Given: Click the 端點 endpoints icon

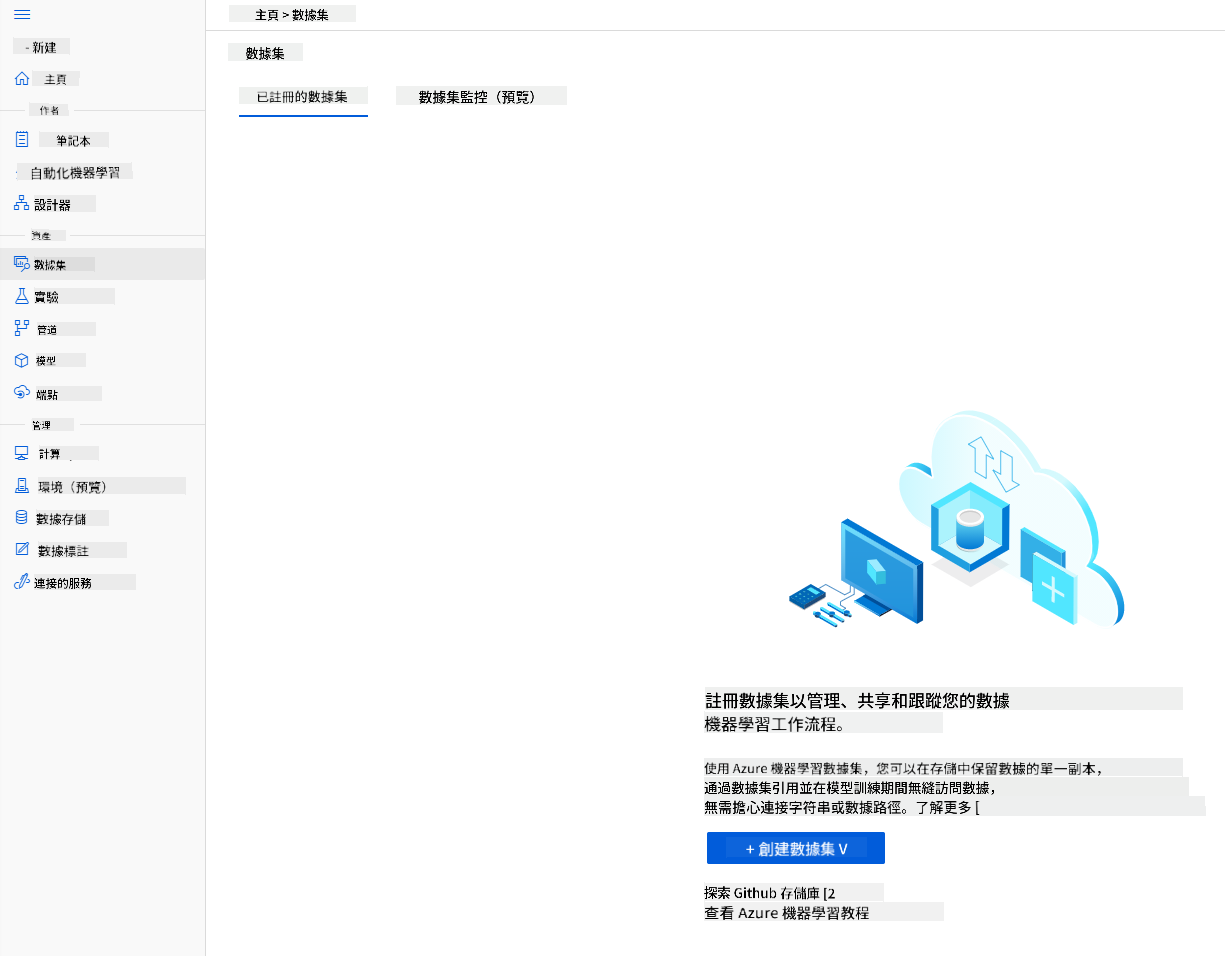Looking at the screenshot, I should (22, 393).
